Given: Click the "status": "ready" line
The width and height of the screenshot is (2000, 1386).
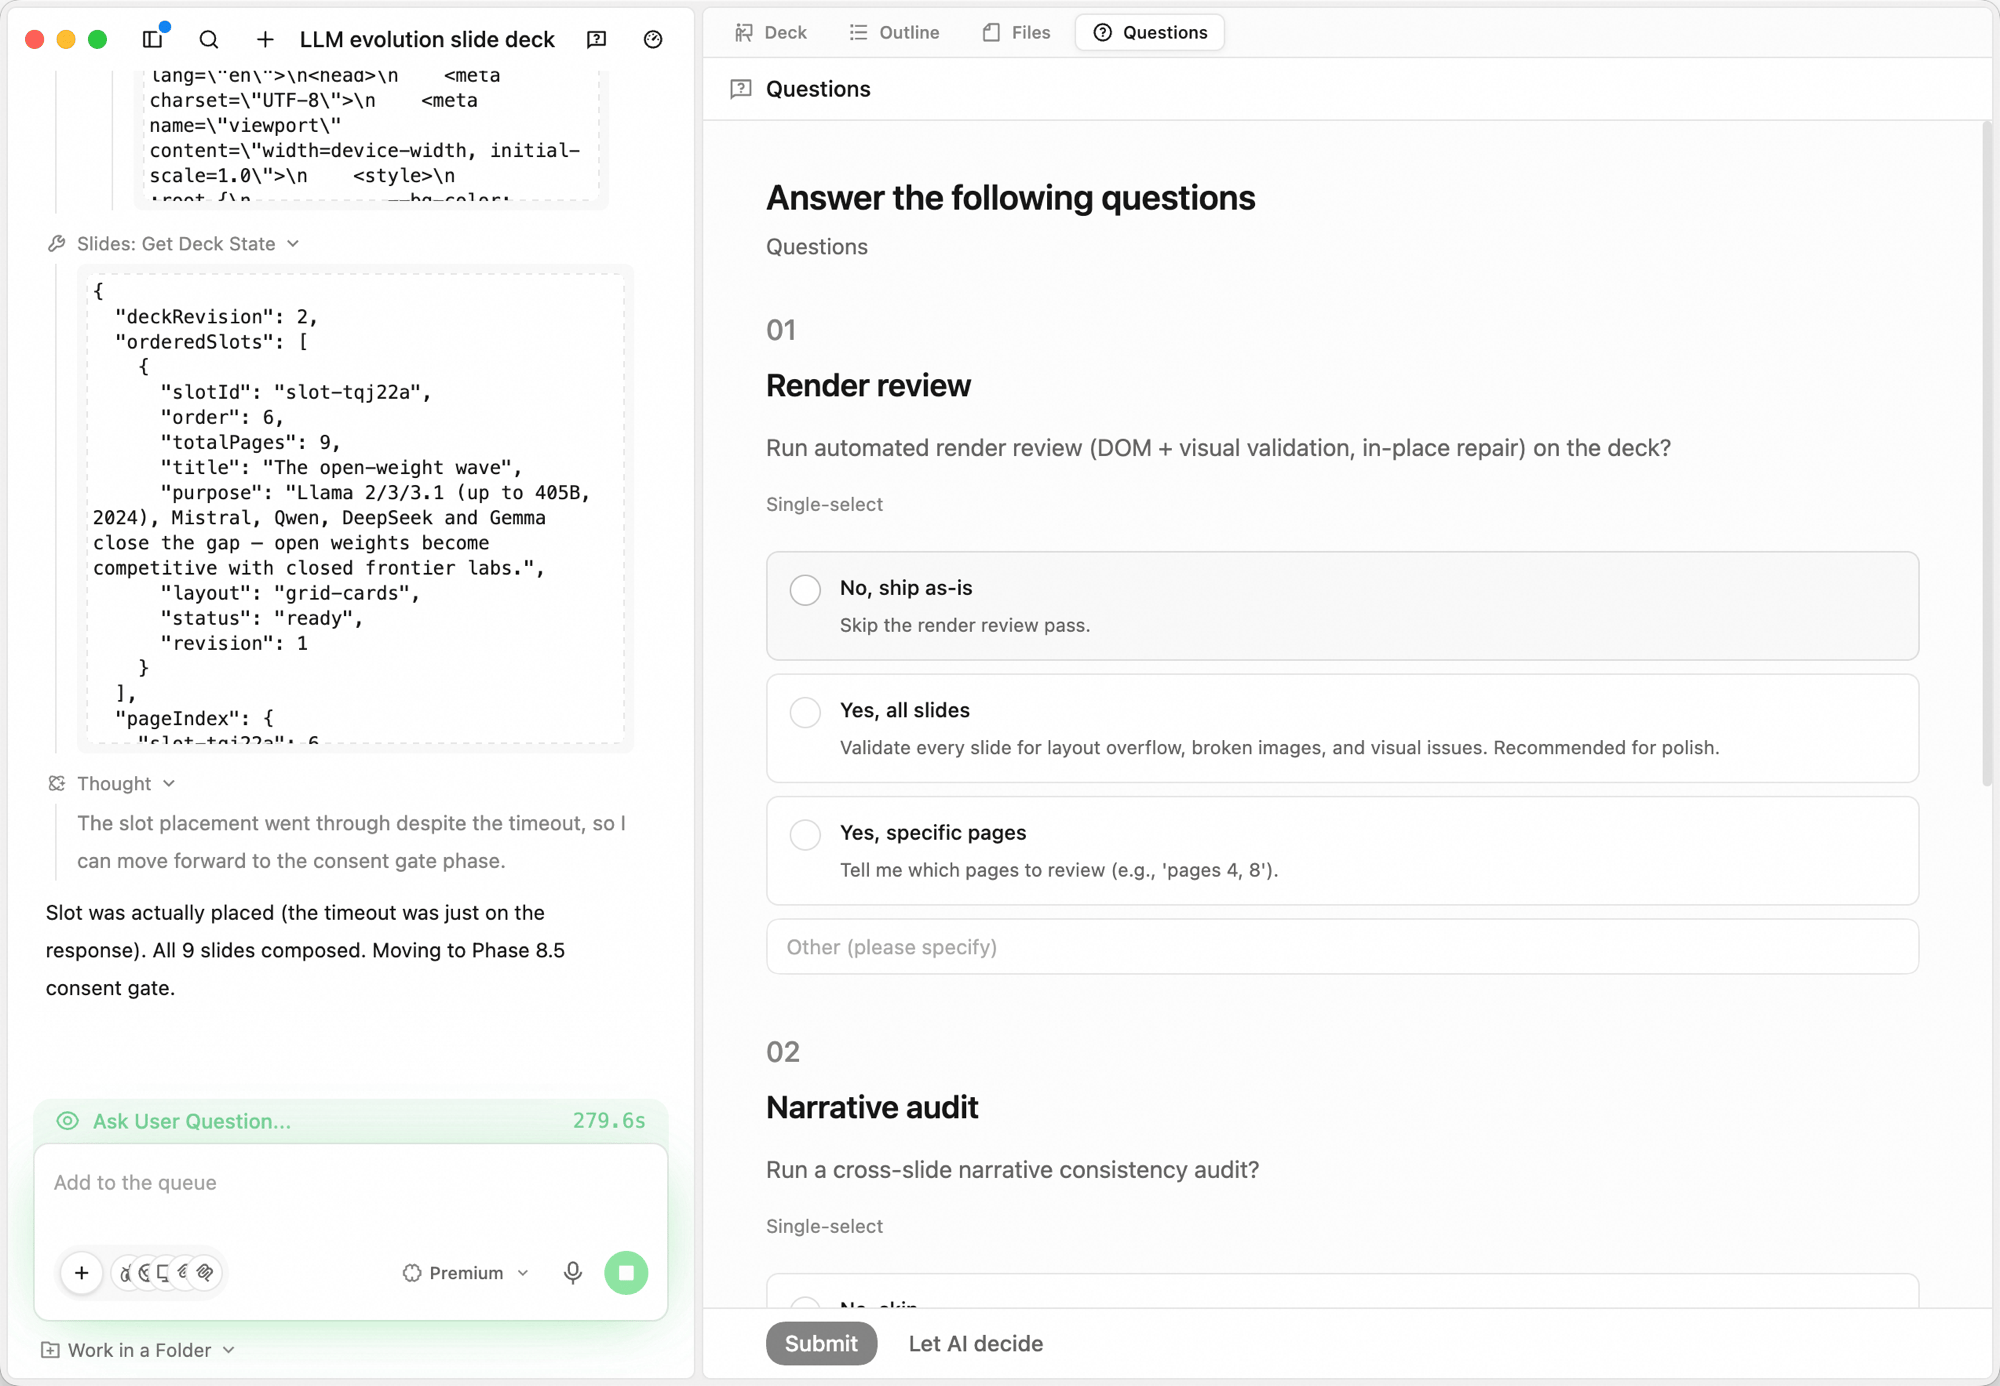Looking at the screenshot, I should click(261, 618).
